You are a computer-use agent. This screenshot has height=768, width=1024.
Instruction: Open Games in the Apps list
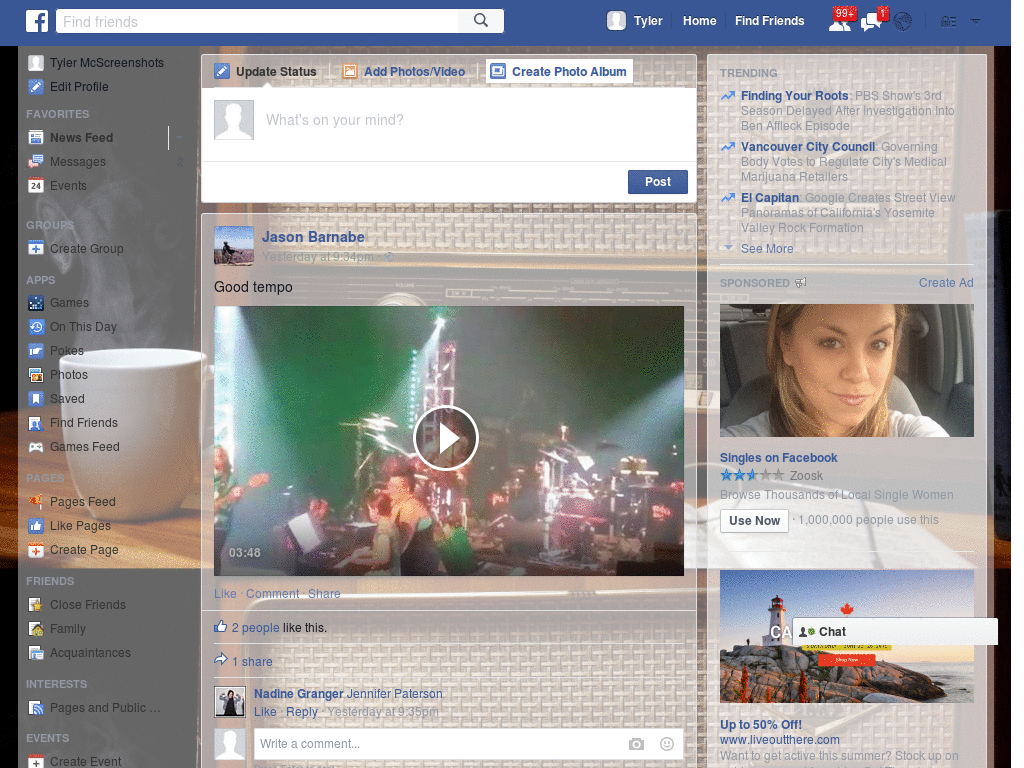58,303
